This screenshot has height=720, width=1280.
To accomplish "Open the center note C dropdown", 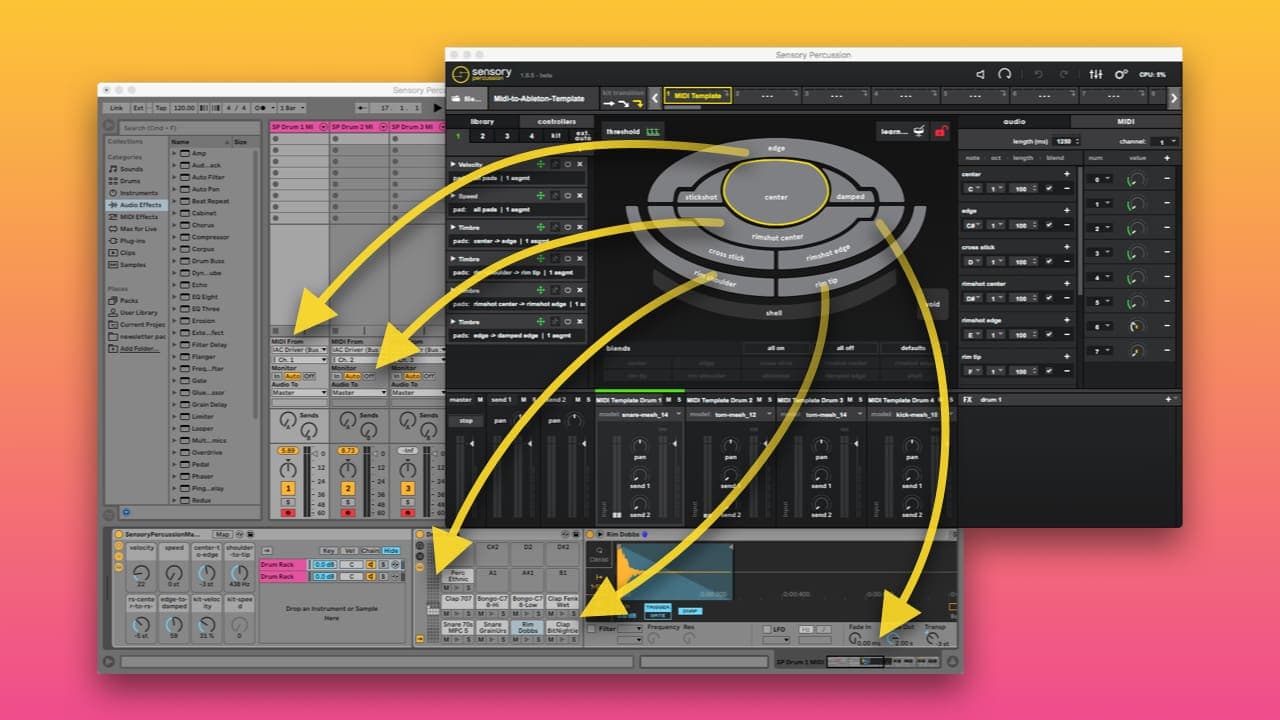I will tap(971, 189).
